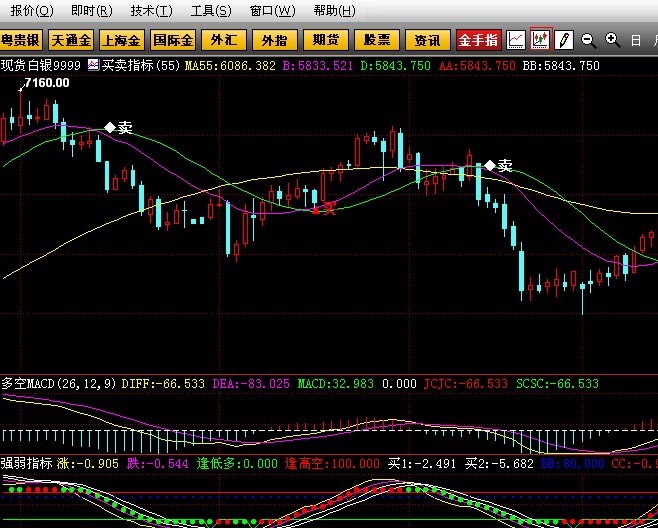This screenshot has width=658, height=528.
Task: Open the 帮助(H) menu
Action: click(x=332, y=11)
